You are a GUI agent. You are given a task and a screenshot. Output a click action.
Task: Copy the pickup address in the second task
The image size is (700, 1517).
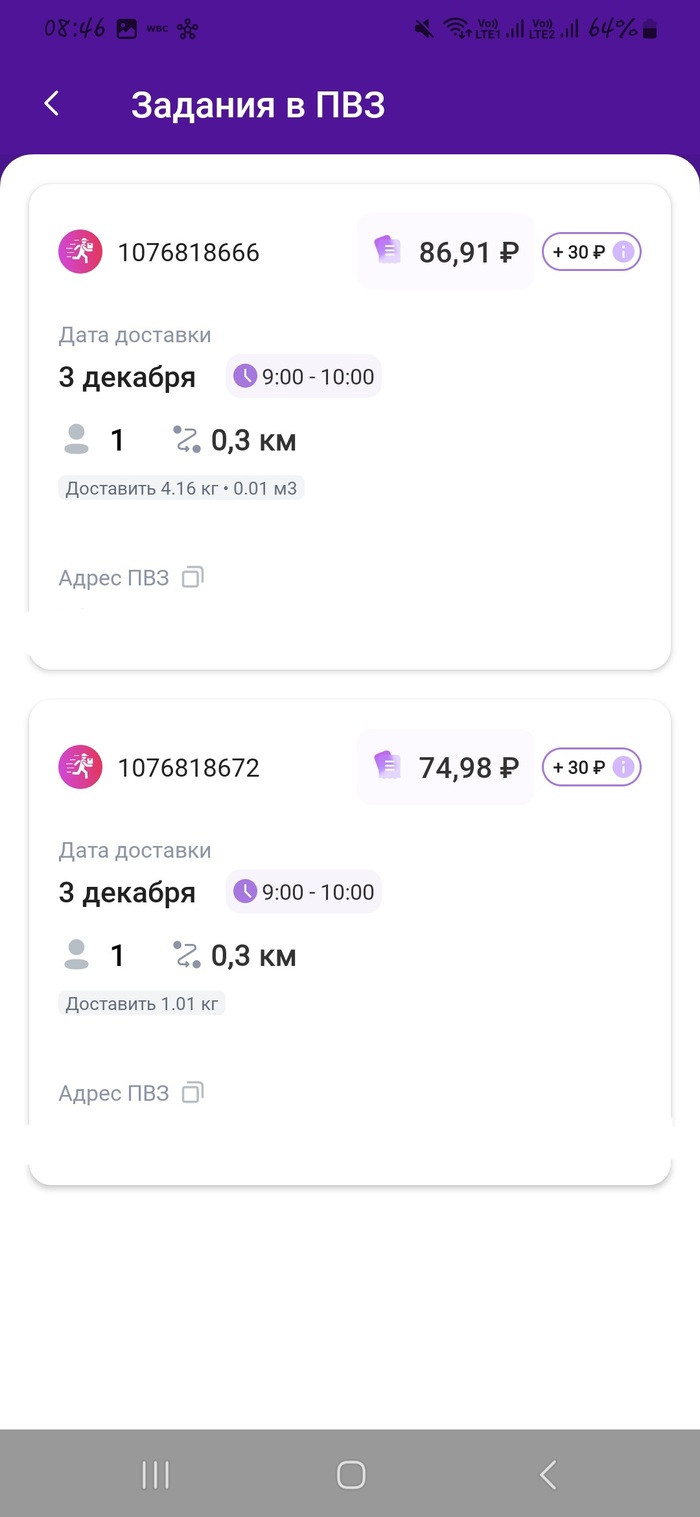pos(193,1093)
